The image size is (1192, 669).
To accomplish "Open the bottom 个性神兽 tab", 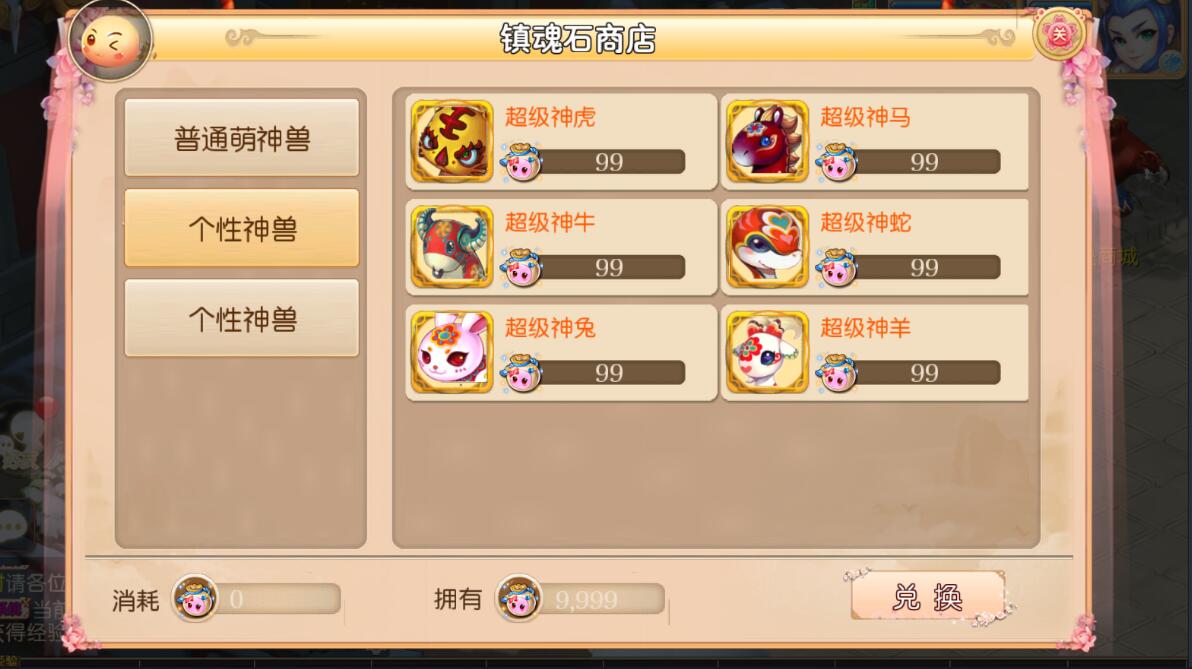I will coord(242,319).
